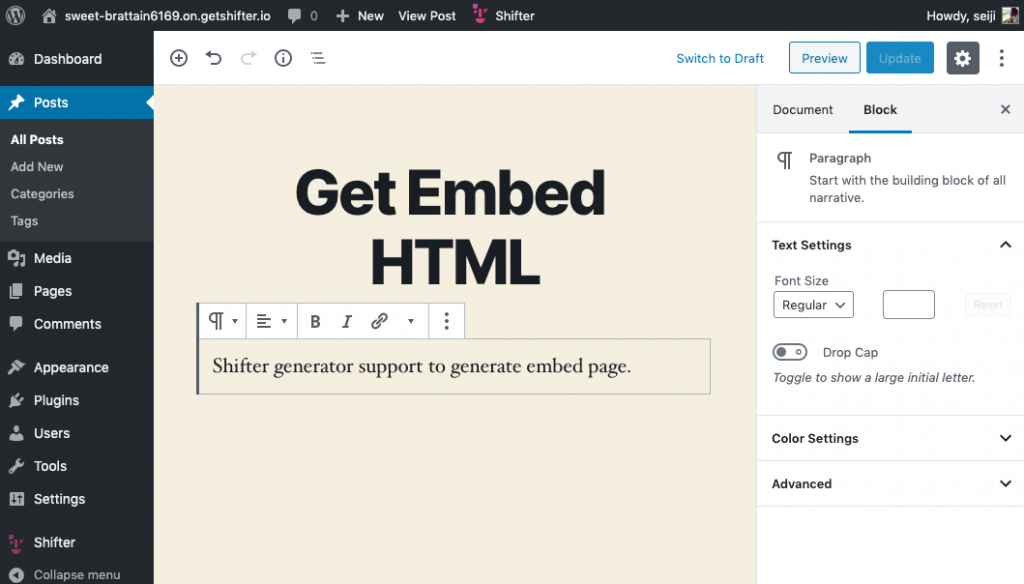Click the custom font size field
The height and width of the screenshot is (584, 1024).
click(x=908, y=304)
